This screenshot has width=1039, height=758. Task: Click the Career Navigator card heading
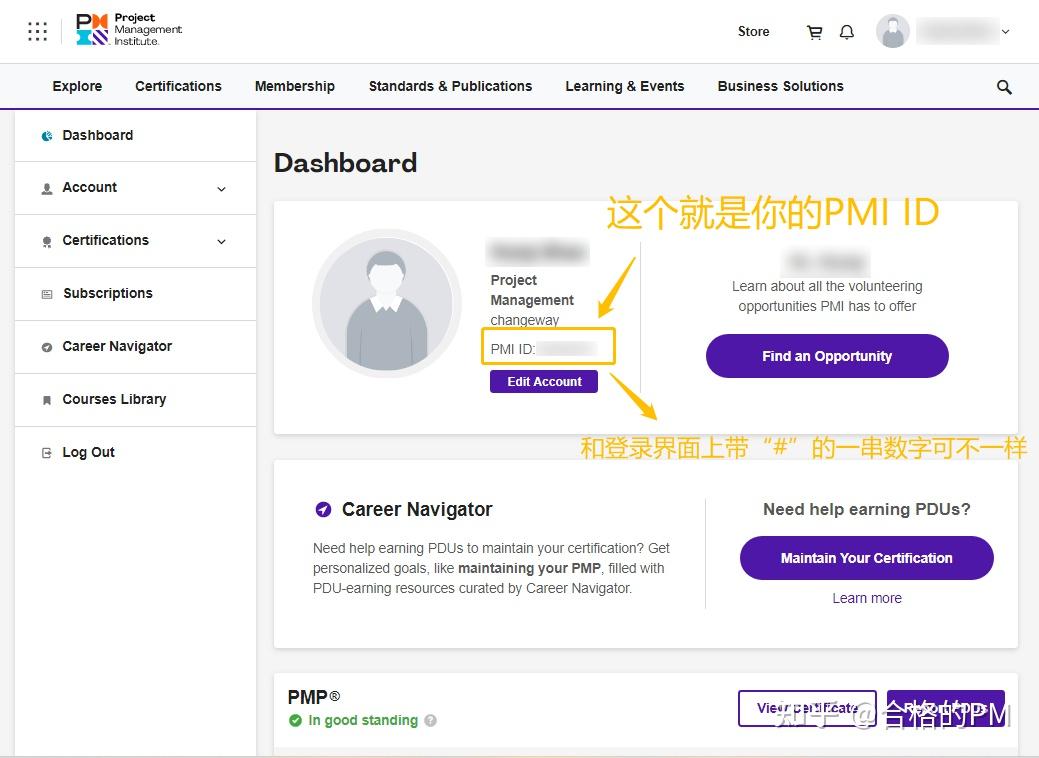[x=417, y=510]
